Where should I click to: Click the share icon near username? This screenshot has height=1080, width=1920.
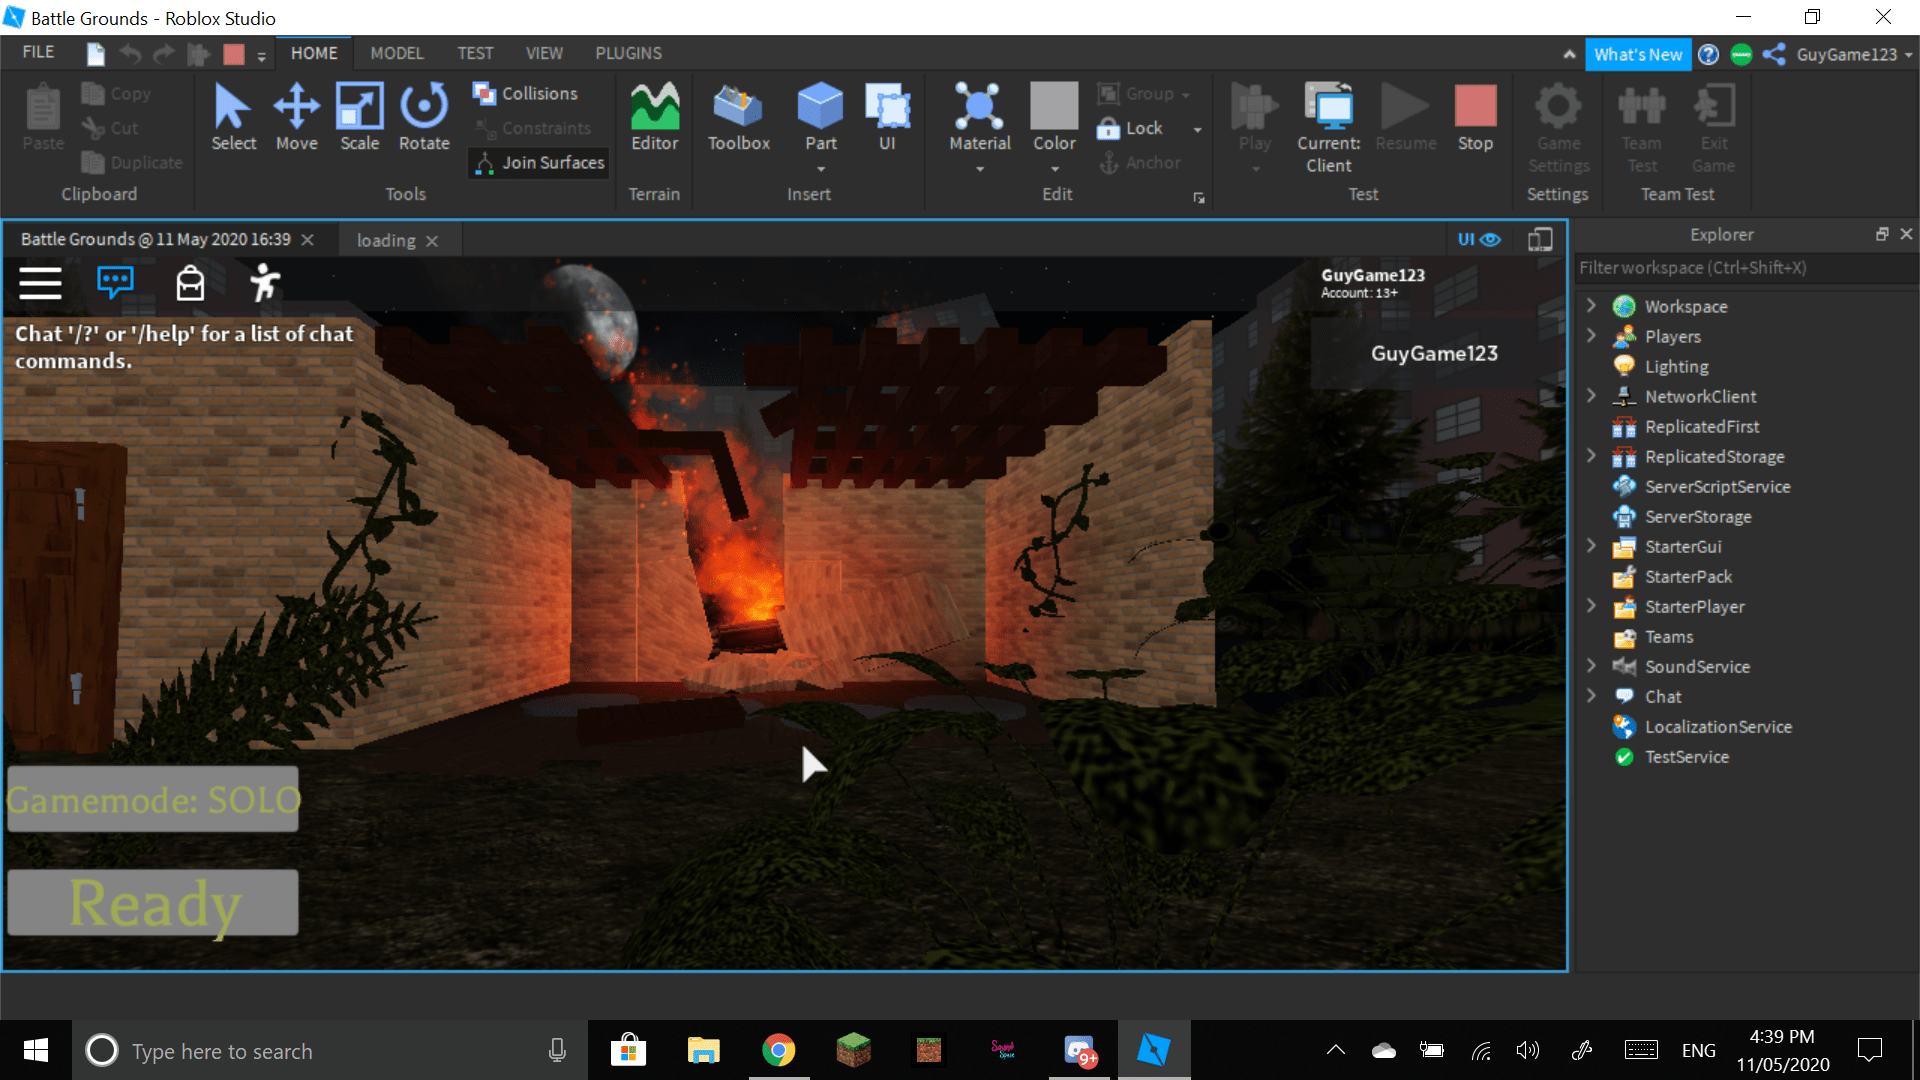click(1774, 54)
